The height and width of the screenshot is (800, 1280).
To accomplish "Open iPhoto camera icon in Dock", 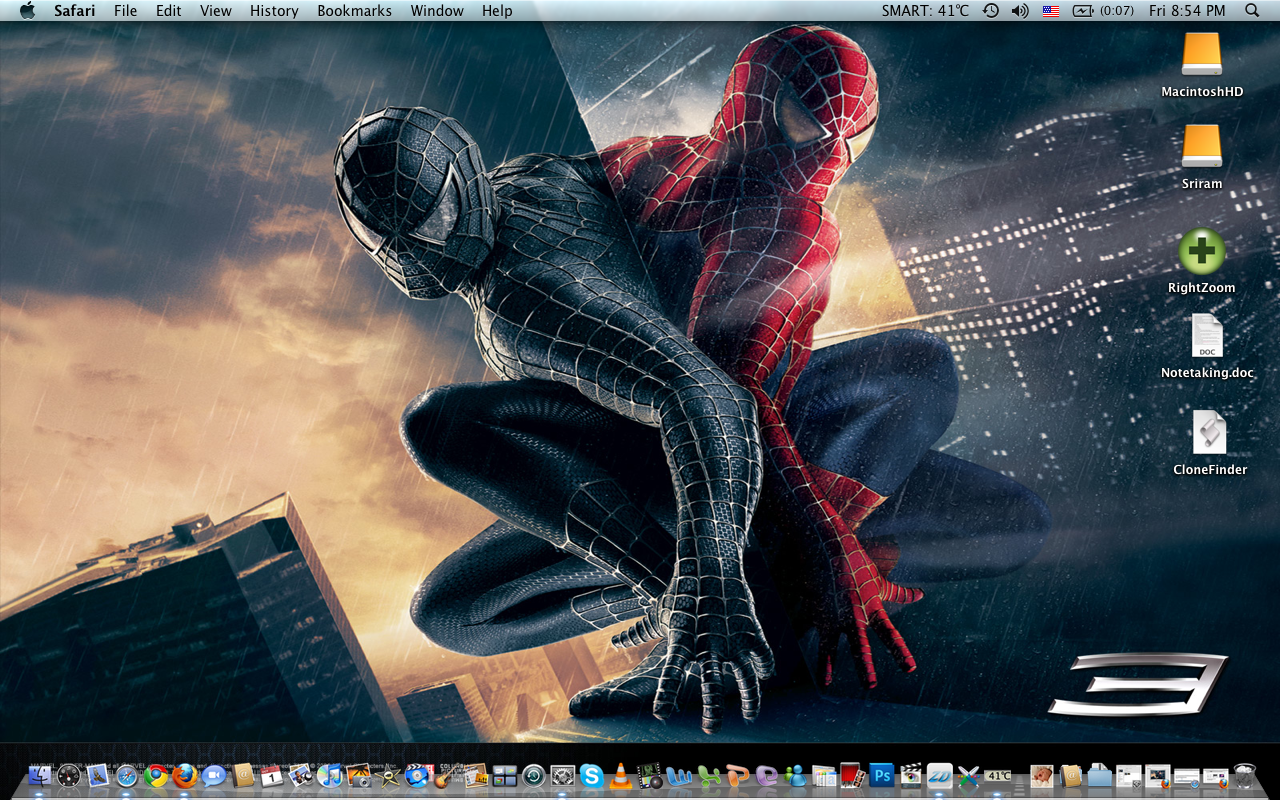I will click(359, 775).
